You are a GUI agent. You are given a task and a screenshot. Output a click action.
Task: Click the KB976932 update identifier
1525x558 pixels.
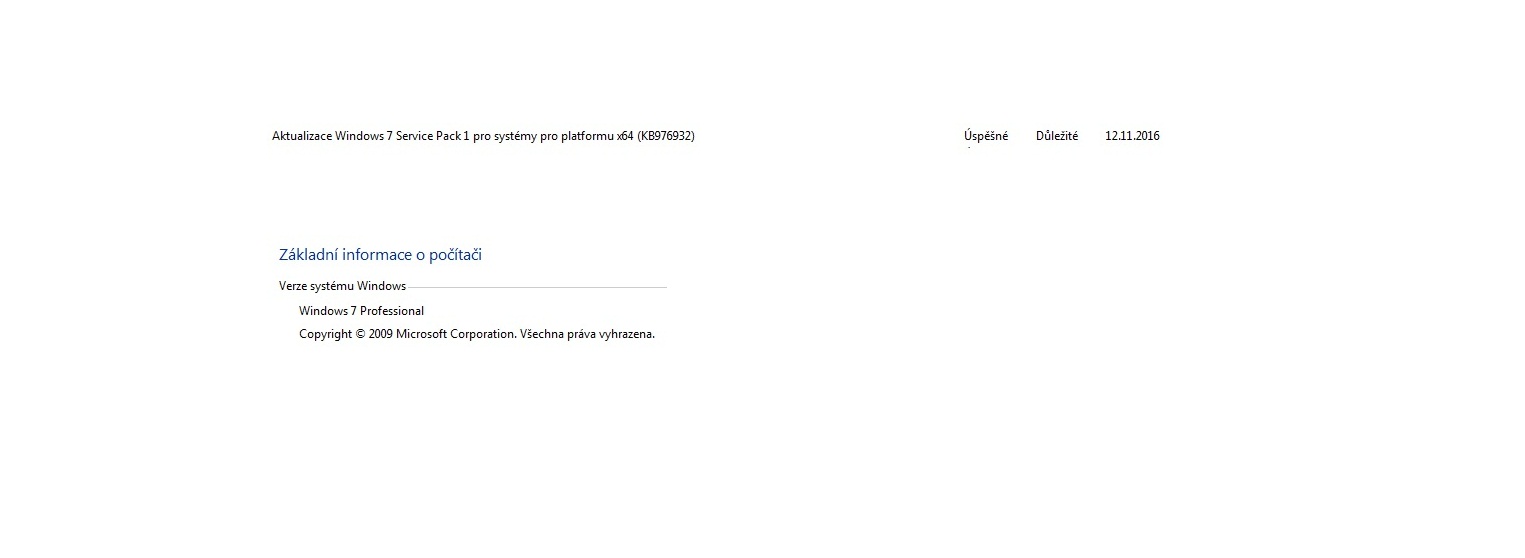coord(666,136)
